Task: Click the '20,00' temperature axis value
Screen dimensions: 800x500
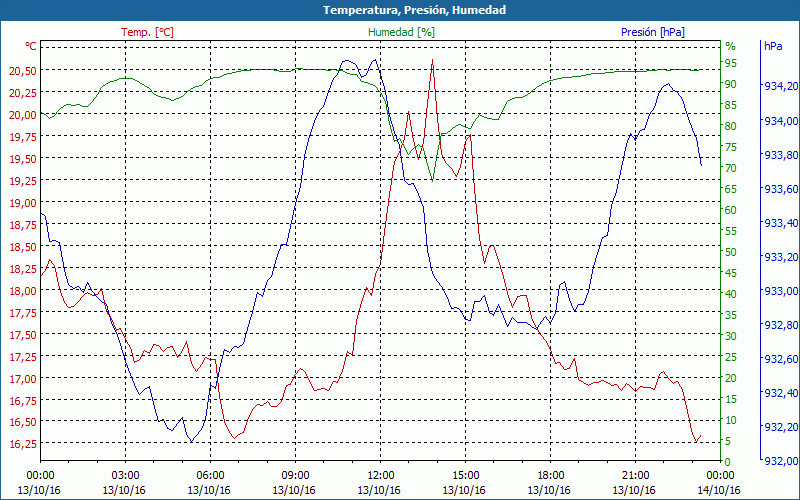Action: point(23,115)
